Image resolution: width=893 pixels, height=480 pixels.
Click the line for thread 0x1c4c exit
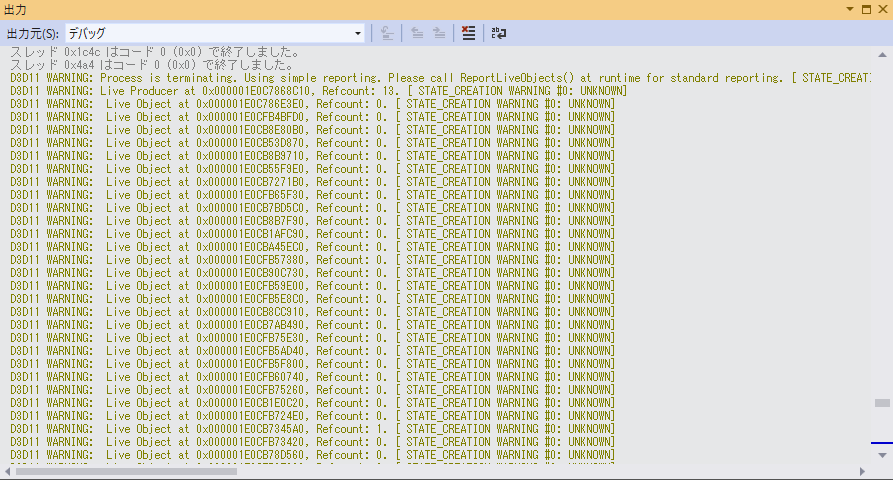[x=155, y=52]
